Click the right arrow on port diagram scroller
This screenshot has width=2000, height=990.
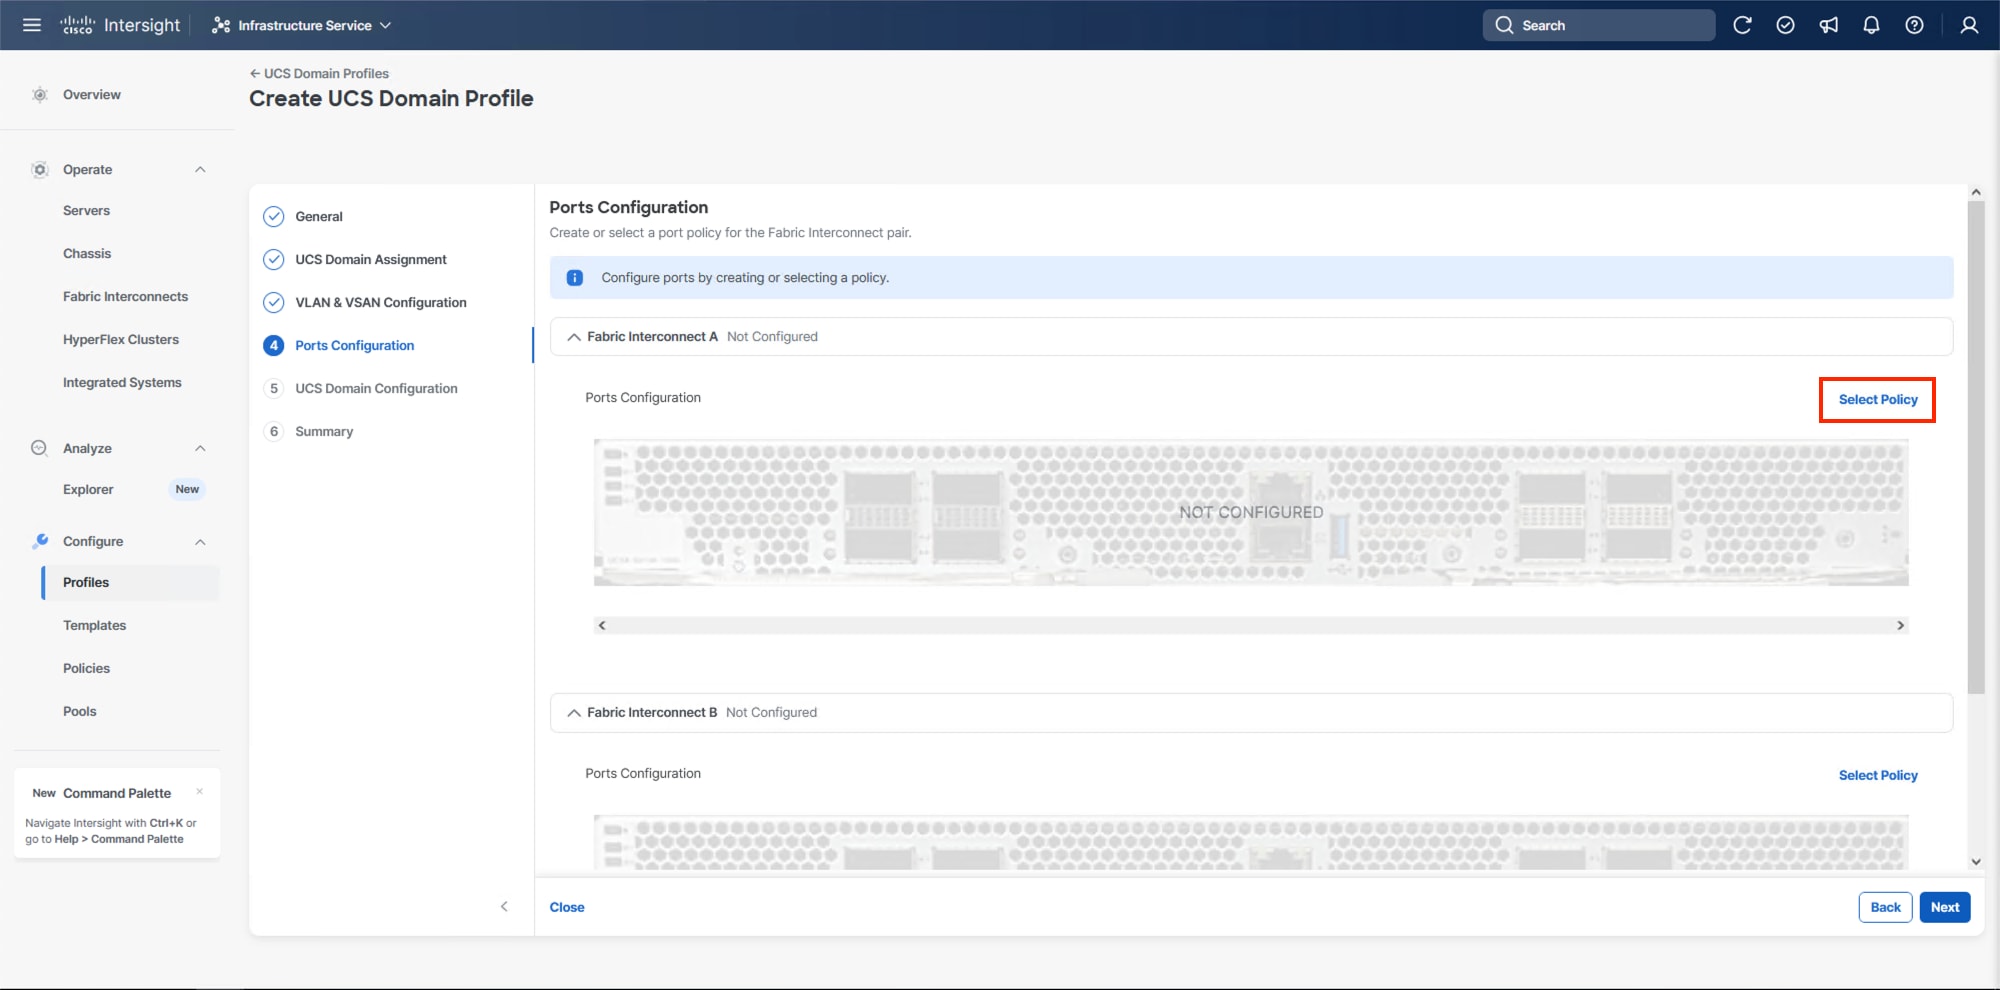[1900, 625]
